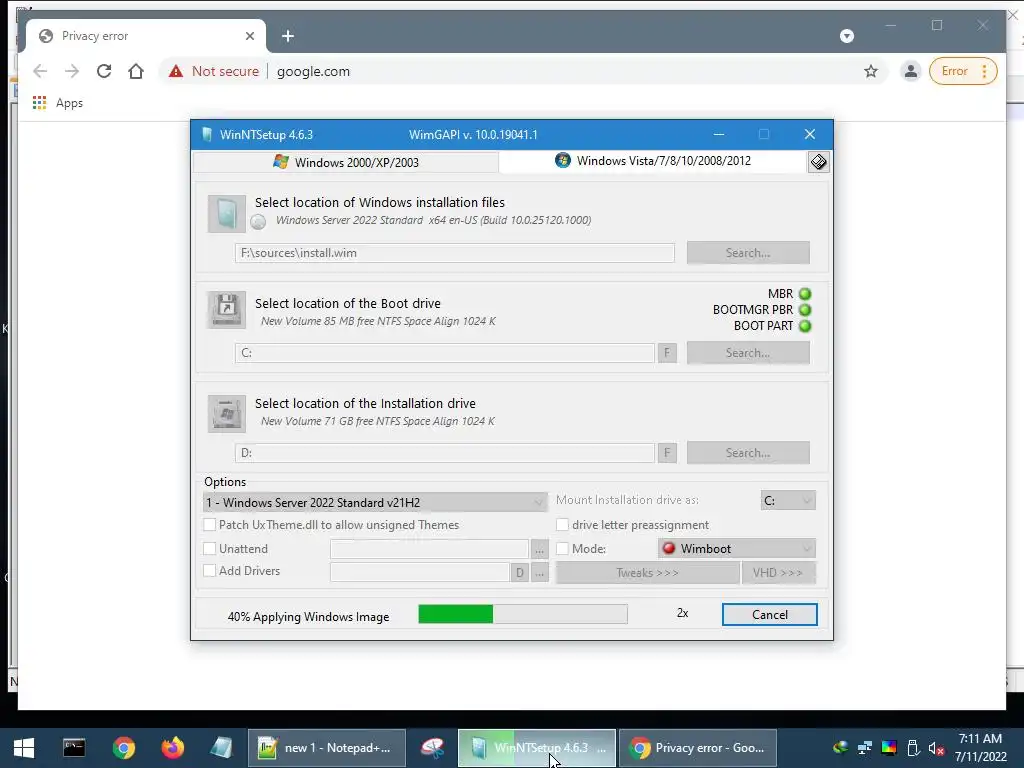Bookmark this page with the star icon
This screenshot has width=1024, height=768.
[871, 71]
